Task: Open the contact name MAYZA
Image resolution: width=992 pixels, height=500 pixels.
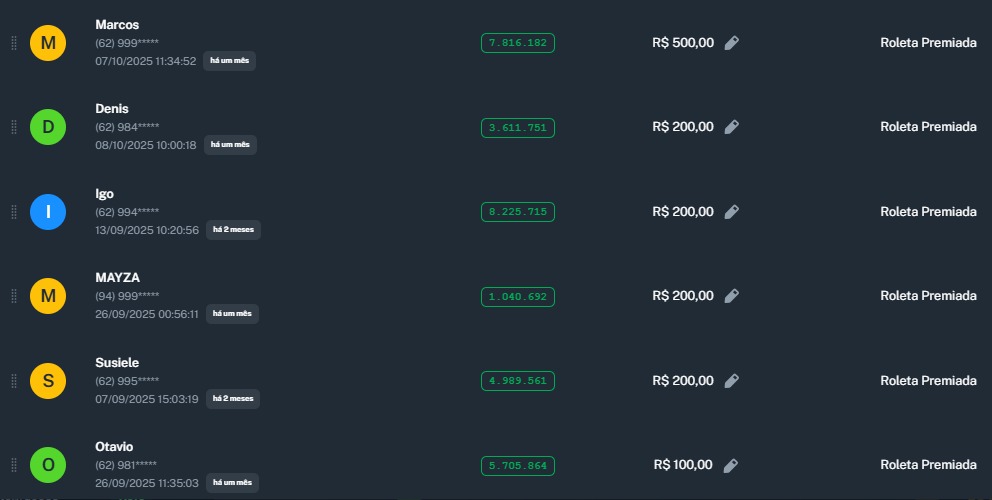Action: point(117,277)
